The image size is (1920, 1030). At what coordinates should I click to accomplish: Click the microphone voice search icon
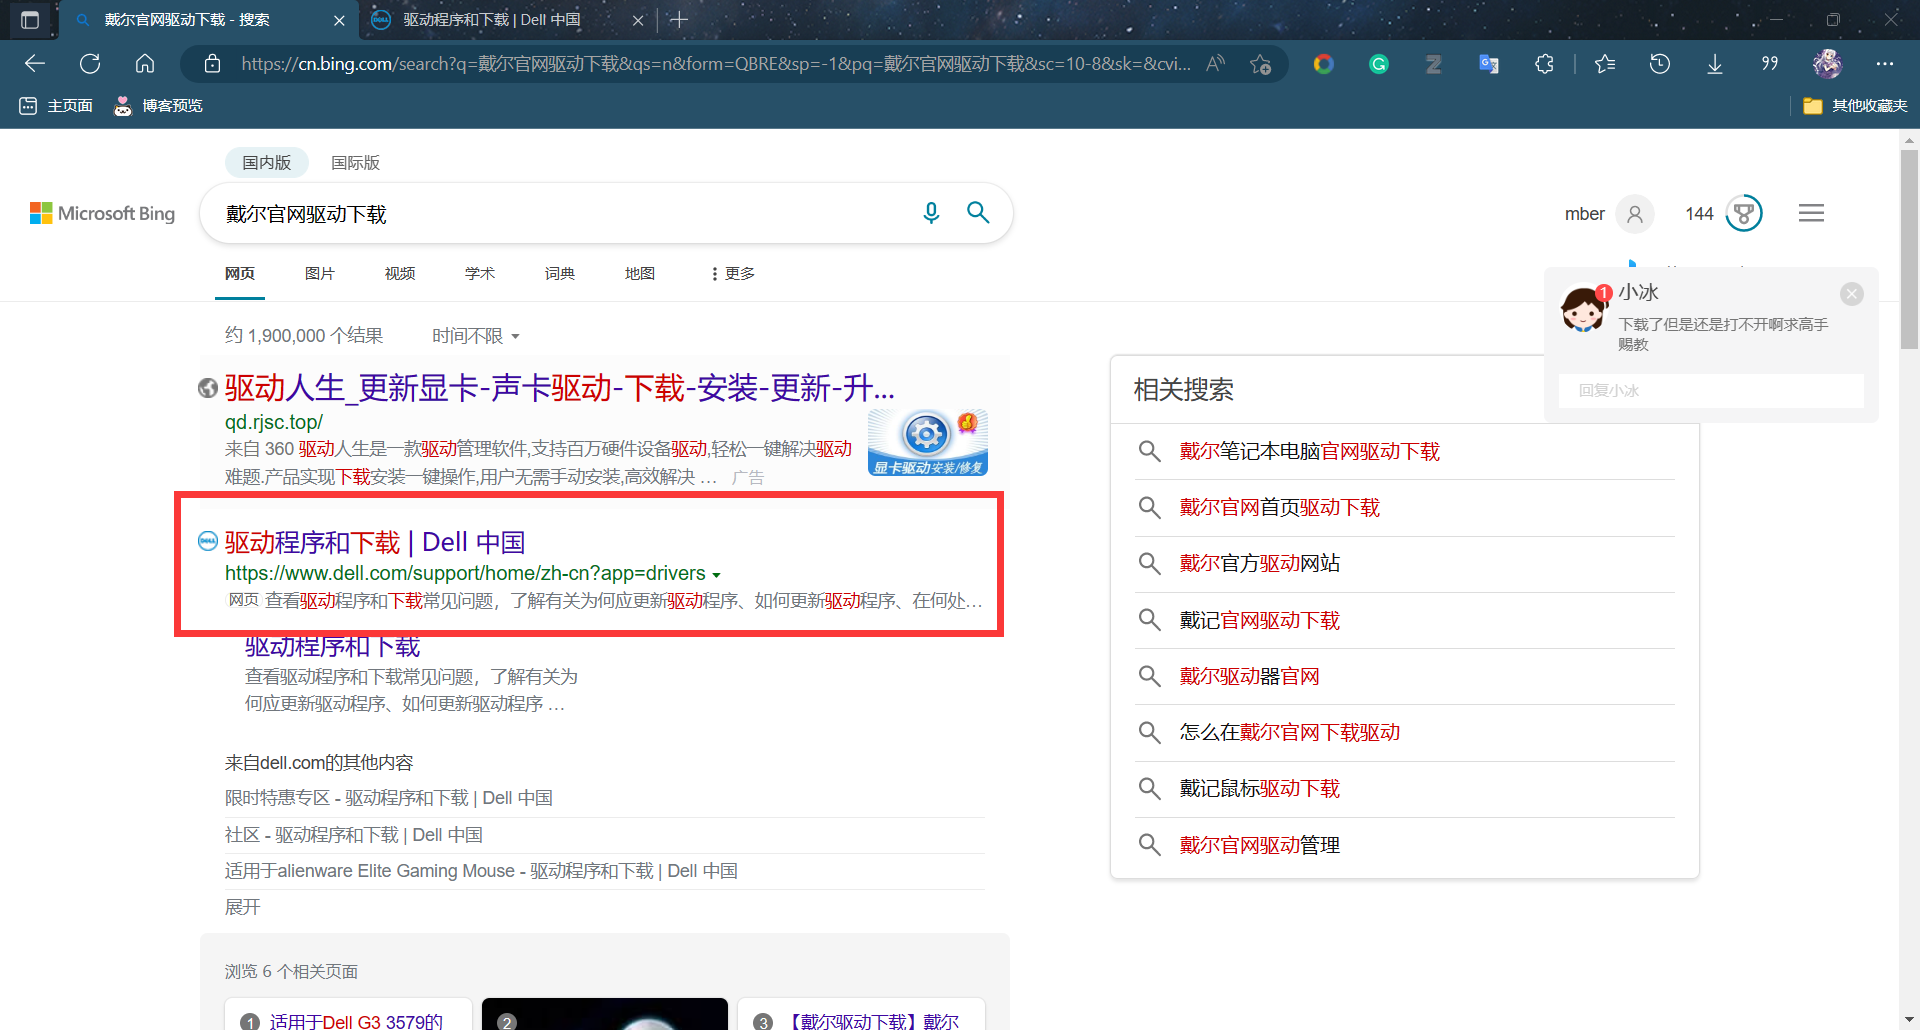(931, 213)
